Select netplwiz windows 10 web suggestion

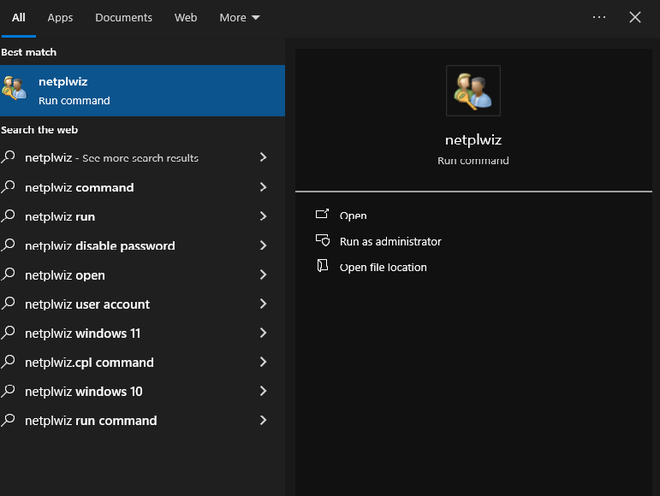(83, 391)
